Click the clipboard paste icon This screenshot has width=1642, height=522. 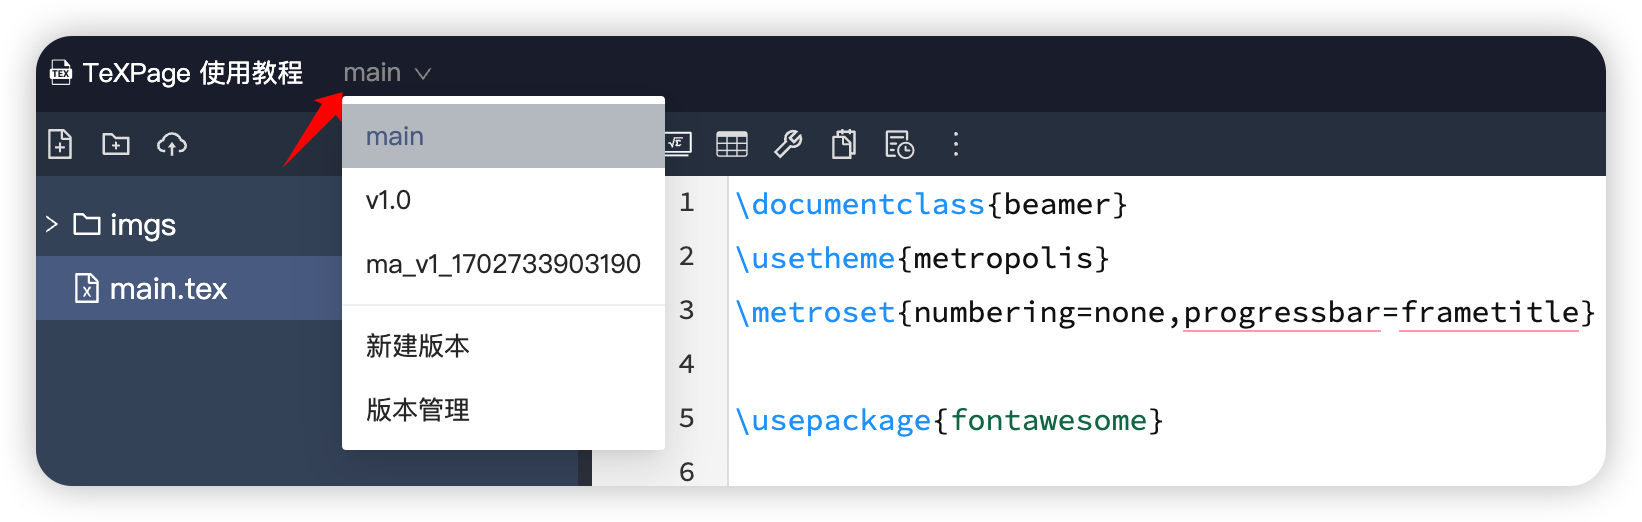tap(844, 145)
